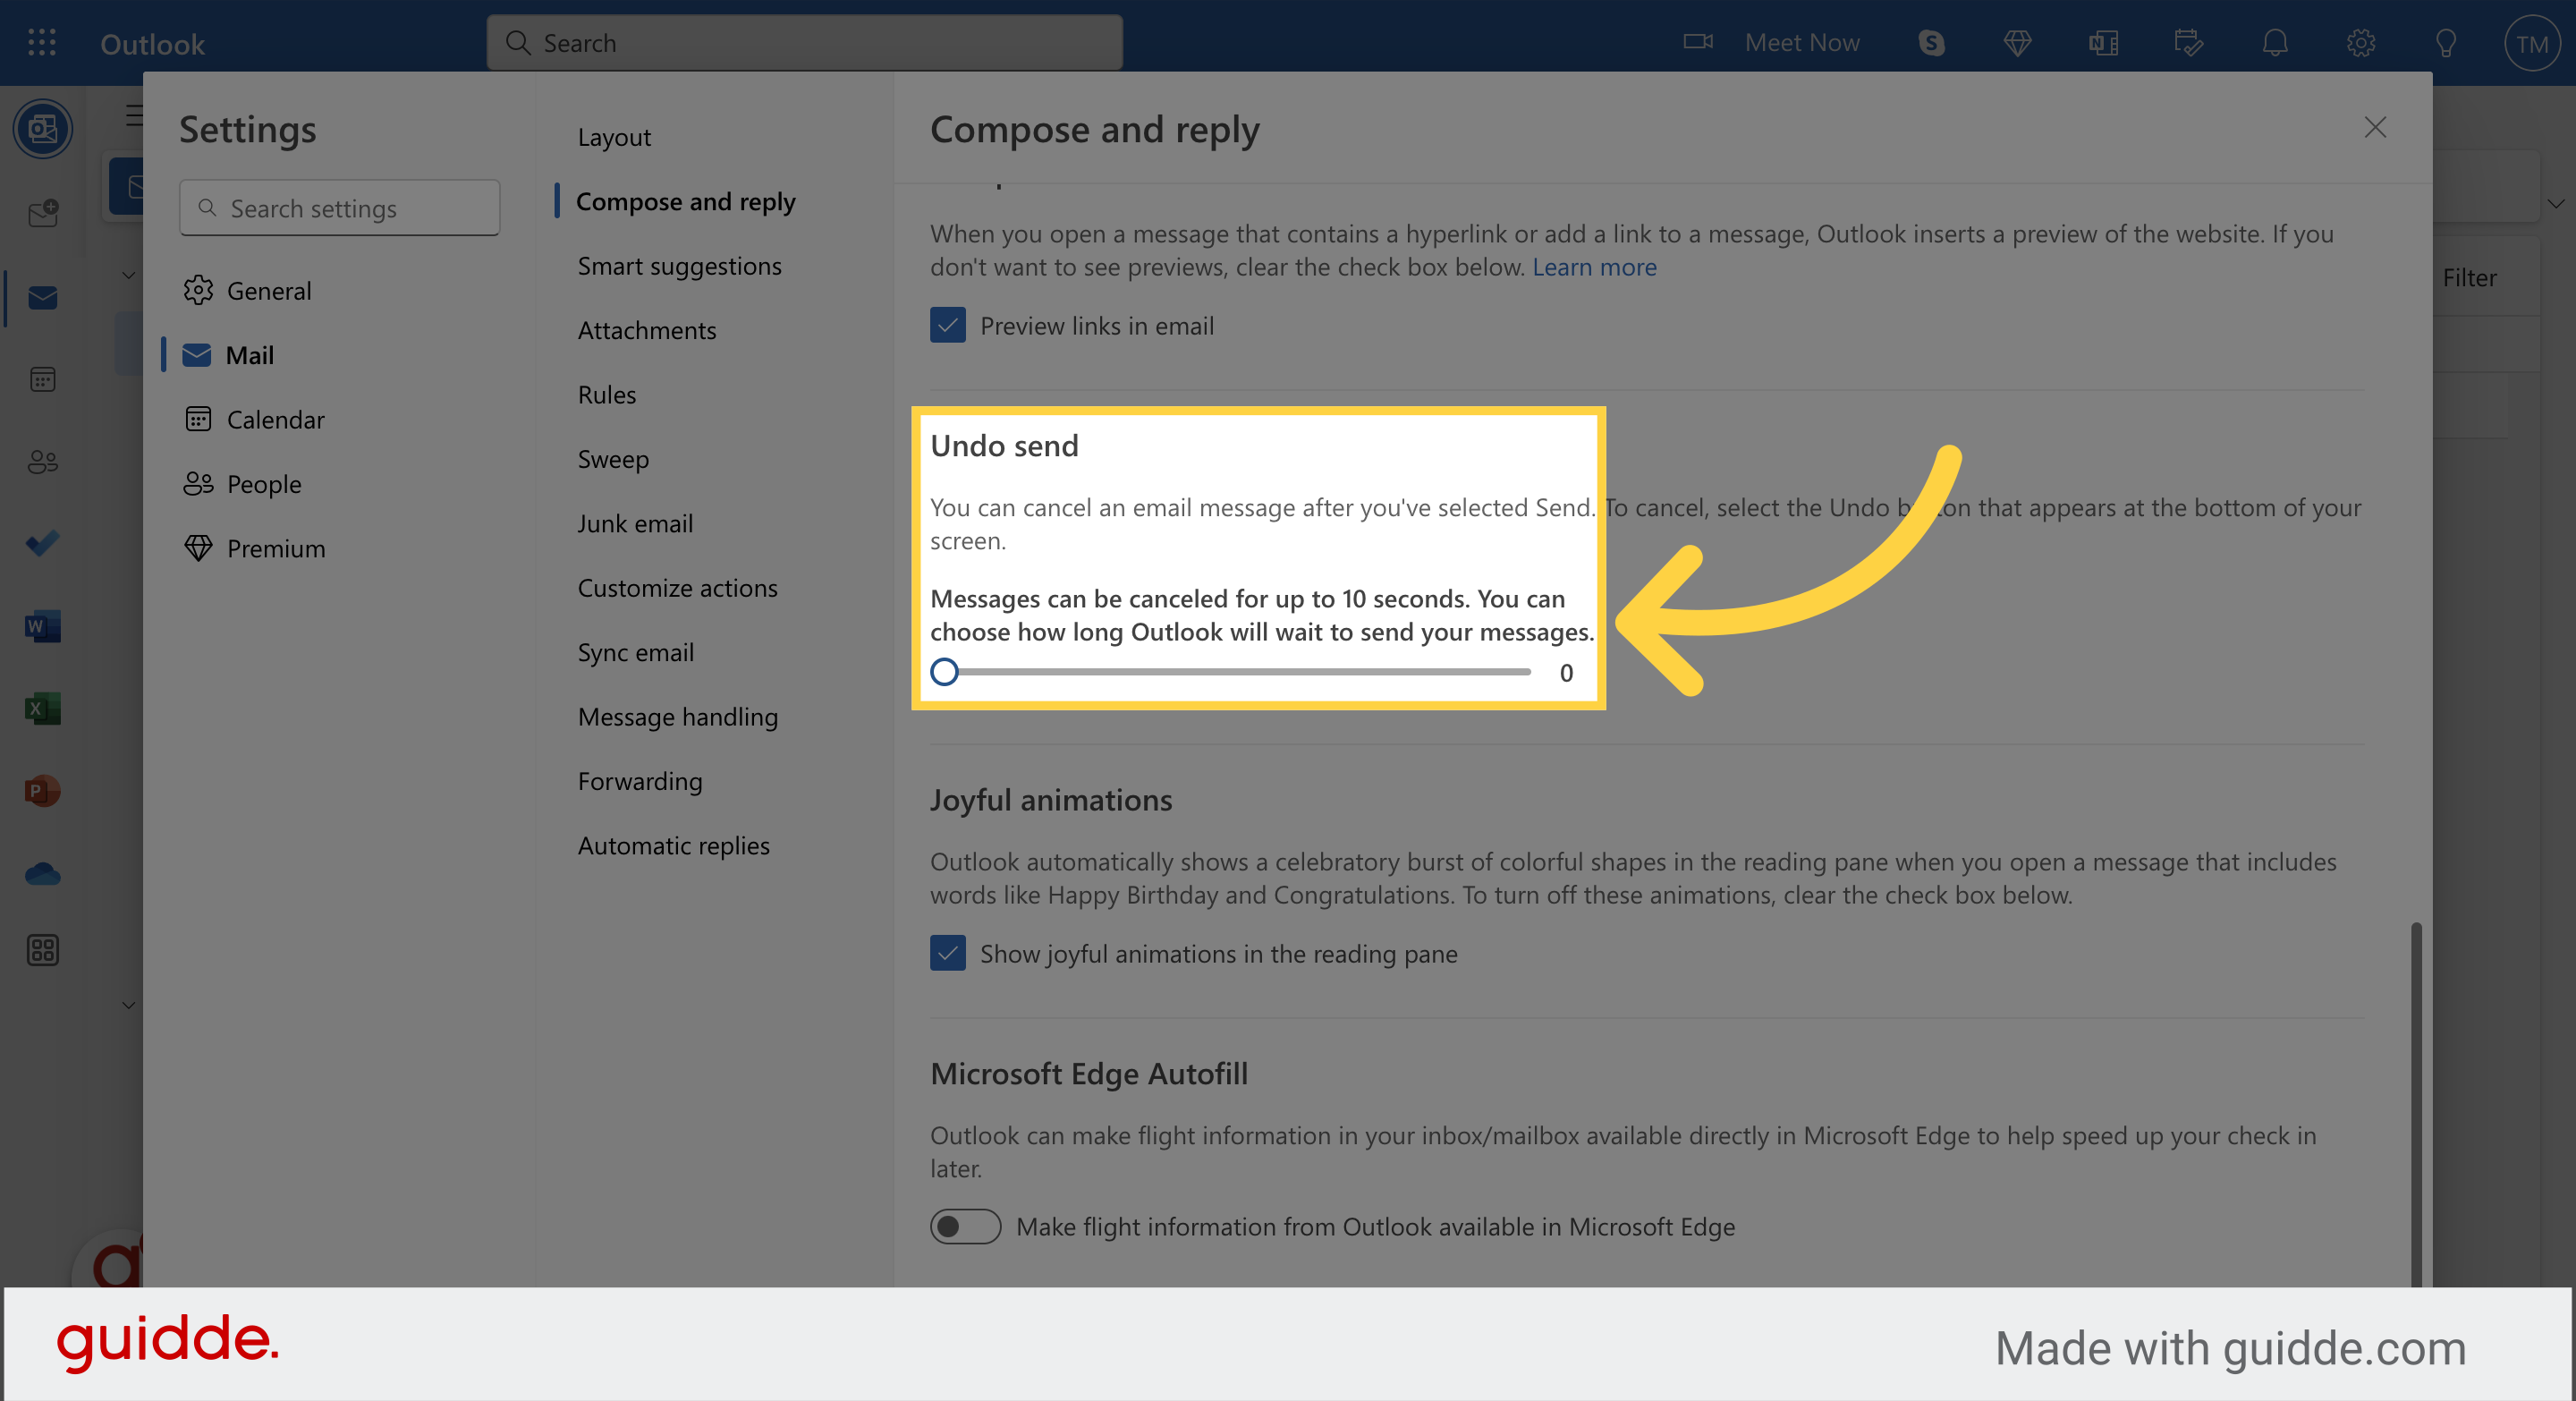2576x1401 pixels.
Task: Open Automatic replies settings
Action: point(674,845)
